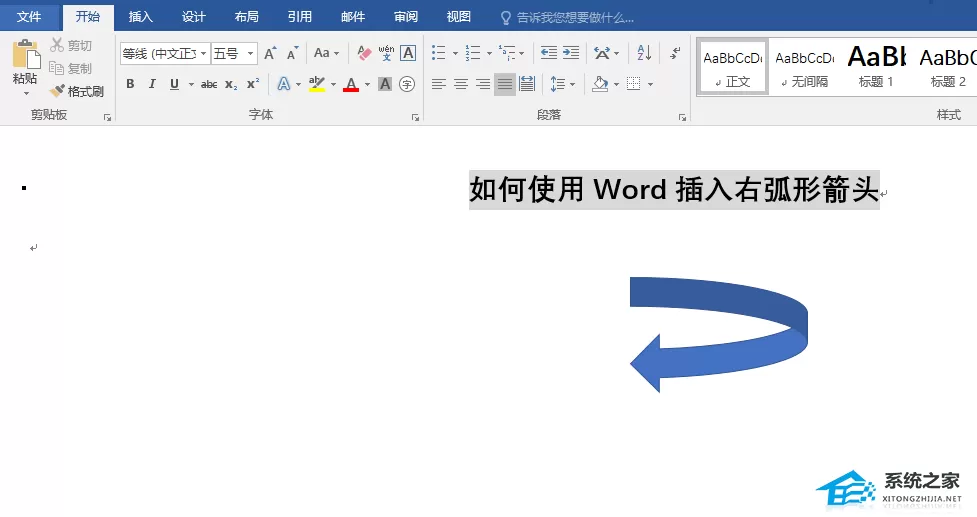The width and height of the screenshot is (977, 517).
Task: Increase font size with the large A icon
Action: (x=270, y=54)
